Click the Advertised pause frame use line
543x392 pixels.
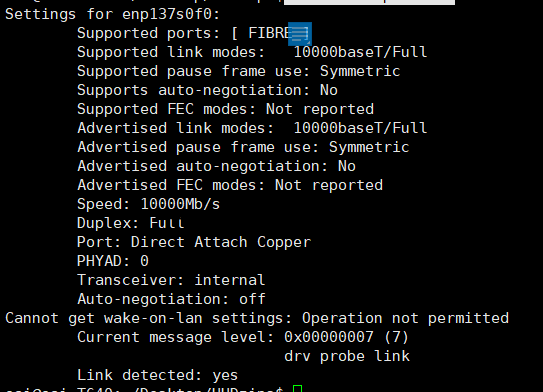tap(243, 148)
